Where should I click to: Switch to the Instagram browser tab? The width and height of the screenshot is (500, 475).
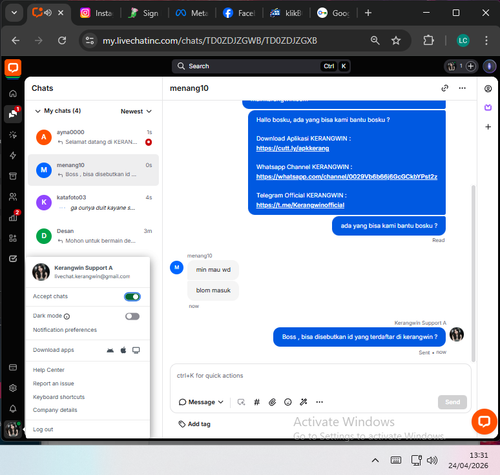(97, 13)
